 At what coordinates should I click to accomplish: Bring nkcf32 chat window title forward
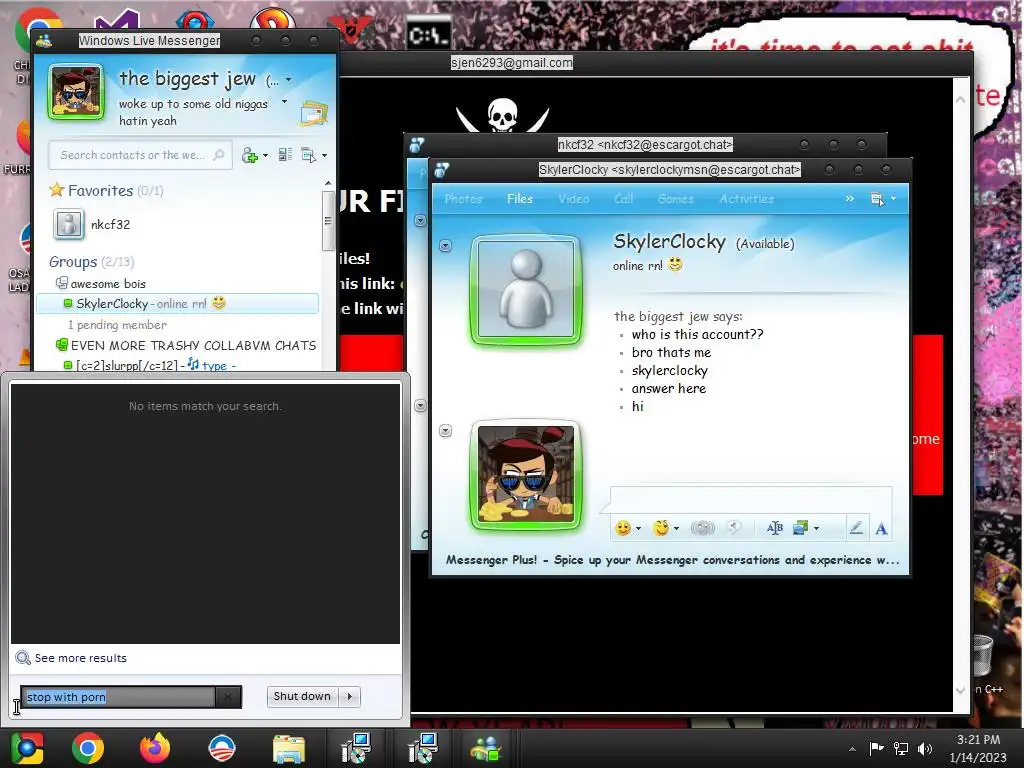pos(645,144)
